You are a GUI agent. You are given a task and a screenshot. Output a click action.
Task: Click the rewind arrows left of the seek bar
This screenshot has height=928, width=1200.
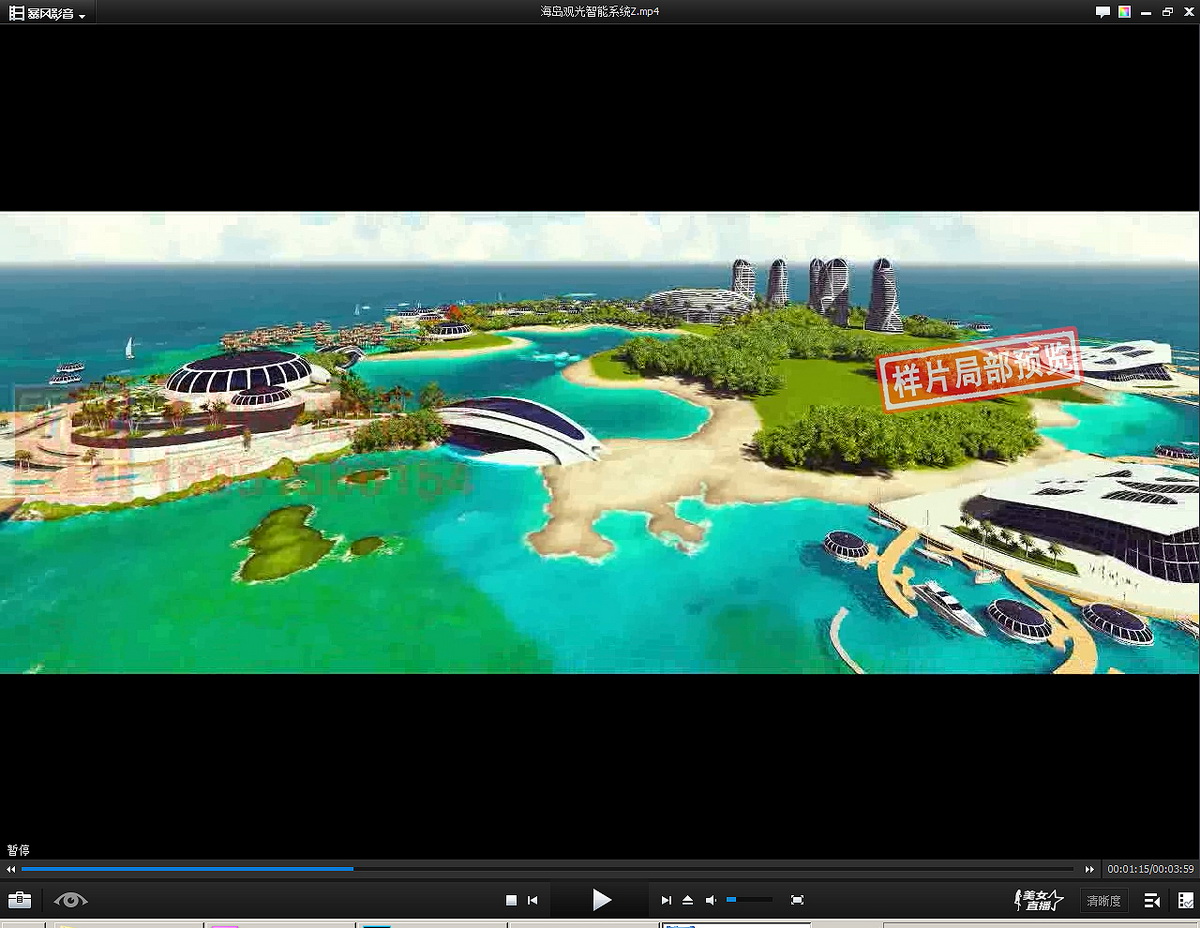tap(11, 869)
